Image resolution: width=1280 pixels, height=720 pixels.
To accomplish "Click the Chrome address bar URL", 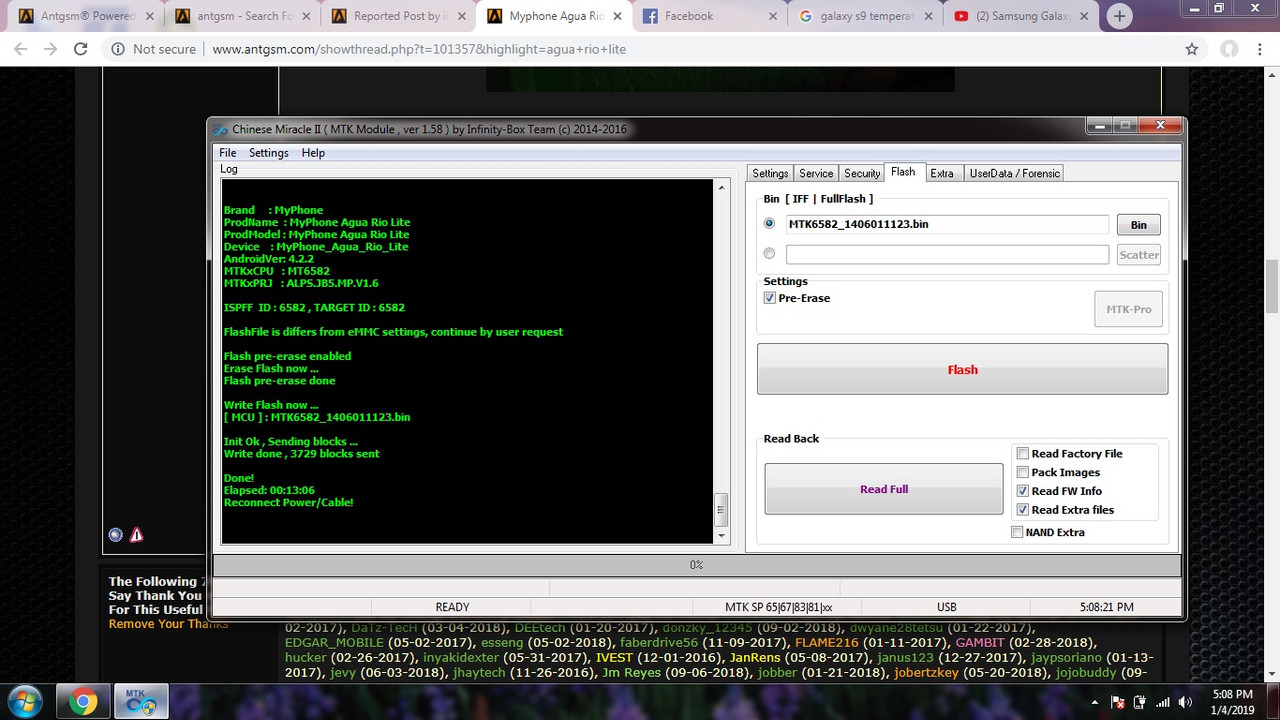I will (419, 49).
